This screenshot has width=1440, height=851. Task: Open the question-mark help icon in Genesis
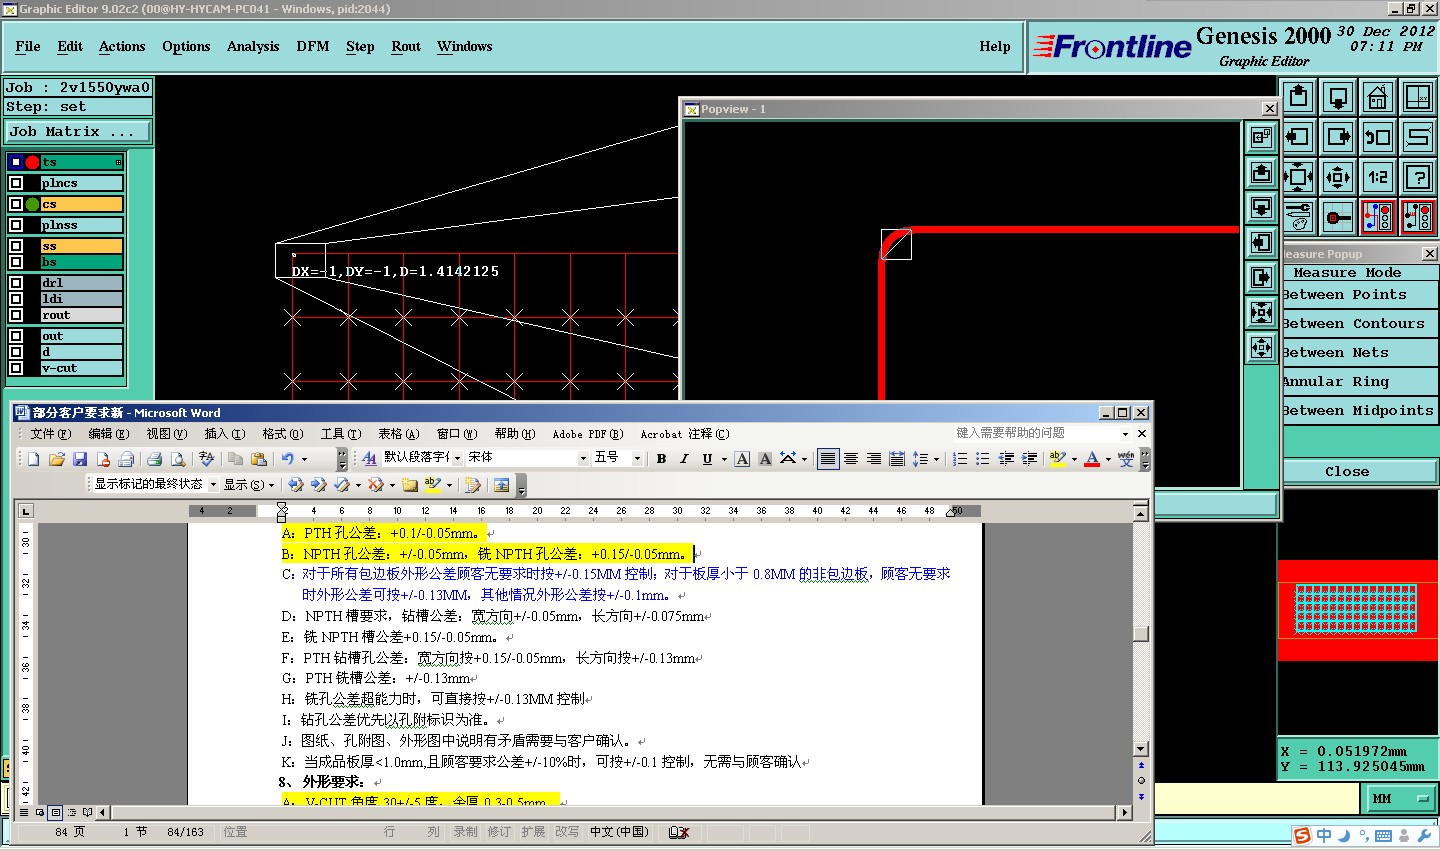[1418, 177]
